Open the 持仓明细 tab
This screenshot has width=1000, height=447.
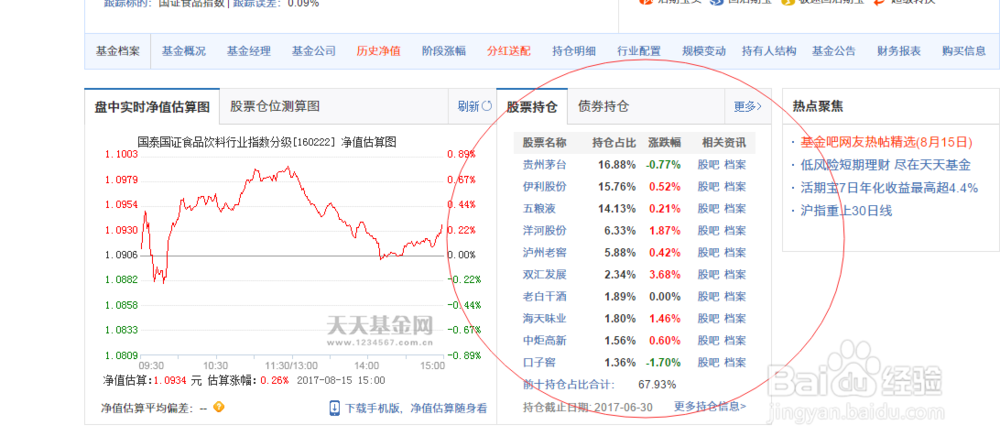pos(574,52)
